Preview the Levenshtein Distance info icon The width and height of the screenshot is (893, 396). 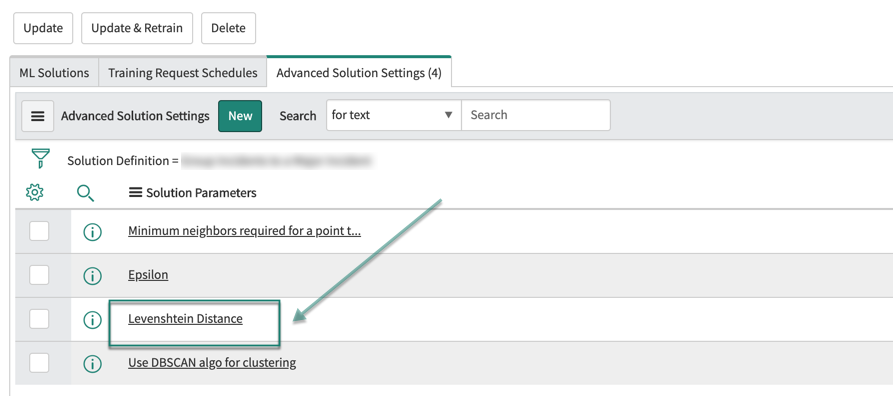[92, 320]
